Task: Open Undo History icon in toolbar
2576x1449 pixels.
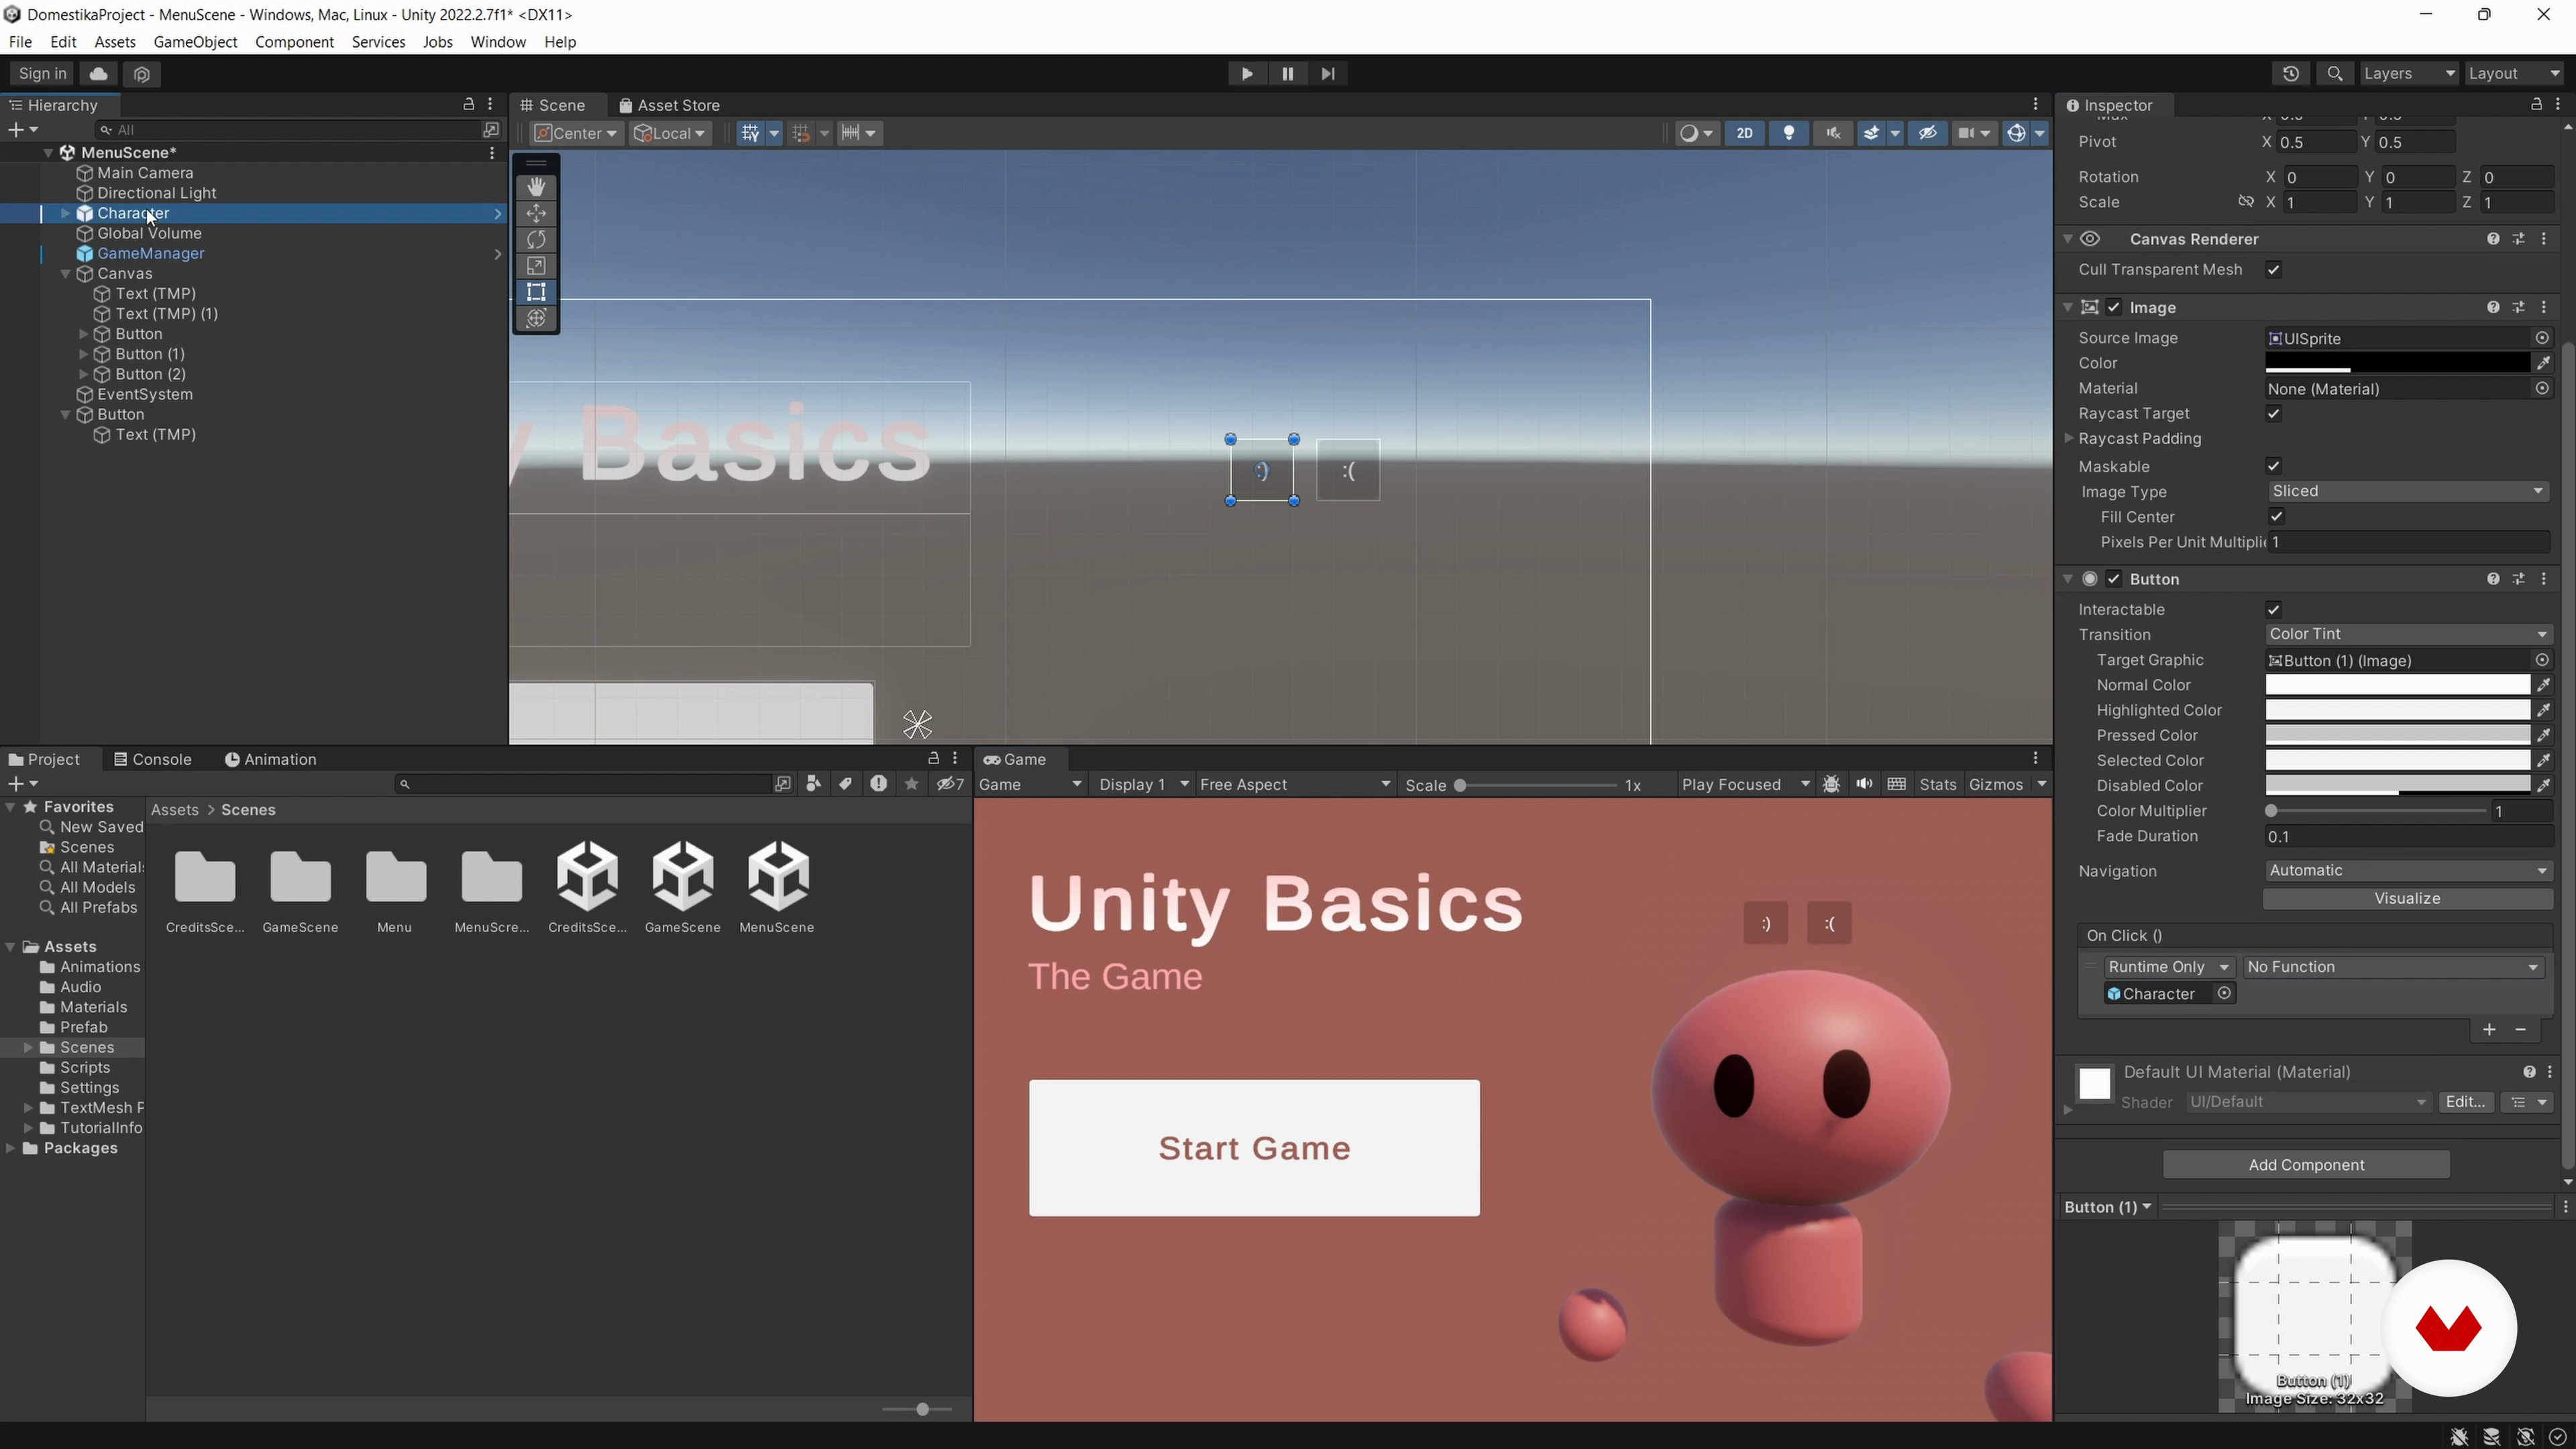Action: tap(2291, 73)
